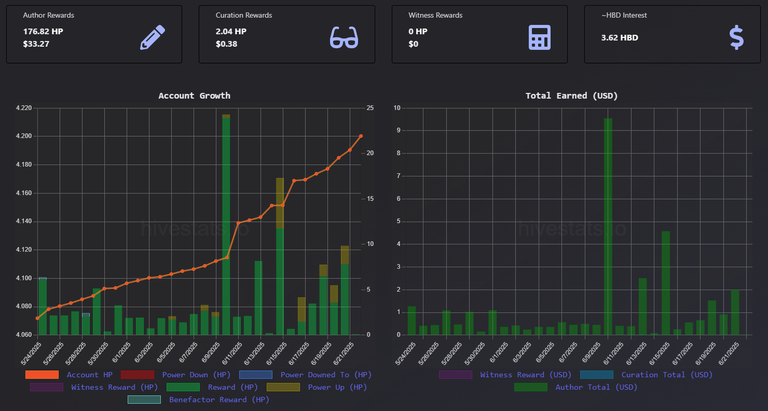Toggle the Power Down (HP) red legend swatch

click(138, 375)
